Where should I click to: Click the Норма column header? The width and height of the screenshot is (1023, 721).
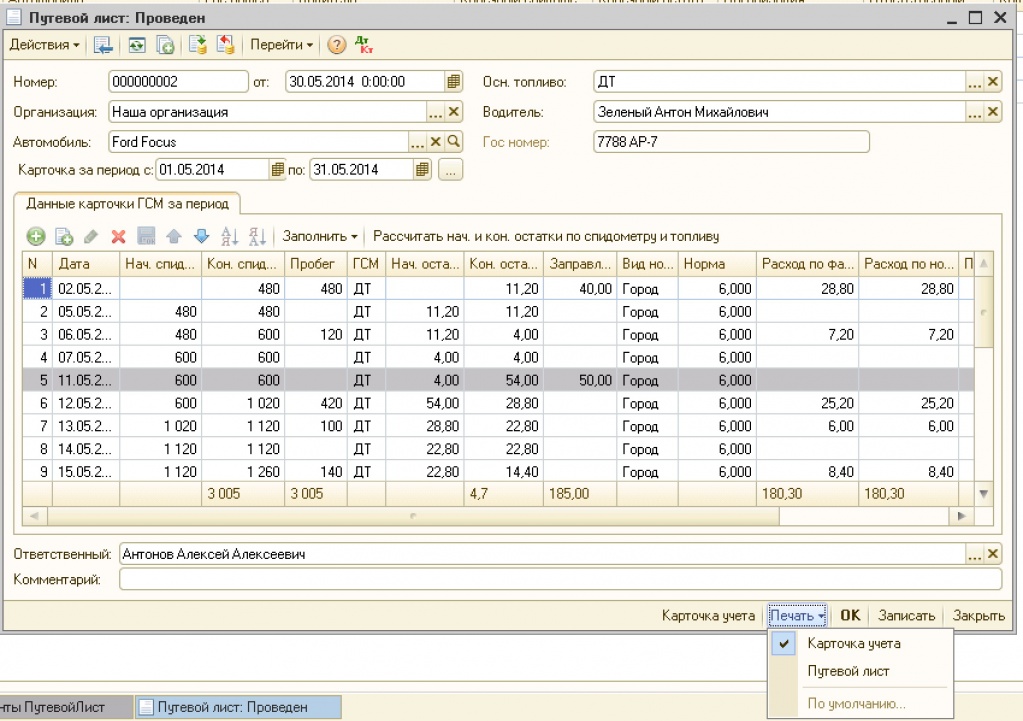(x=717, y=264)
